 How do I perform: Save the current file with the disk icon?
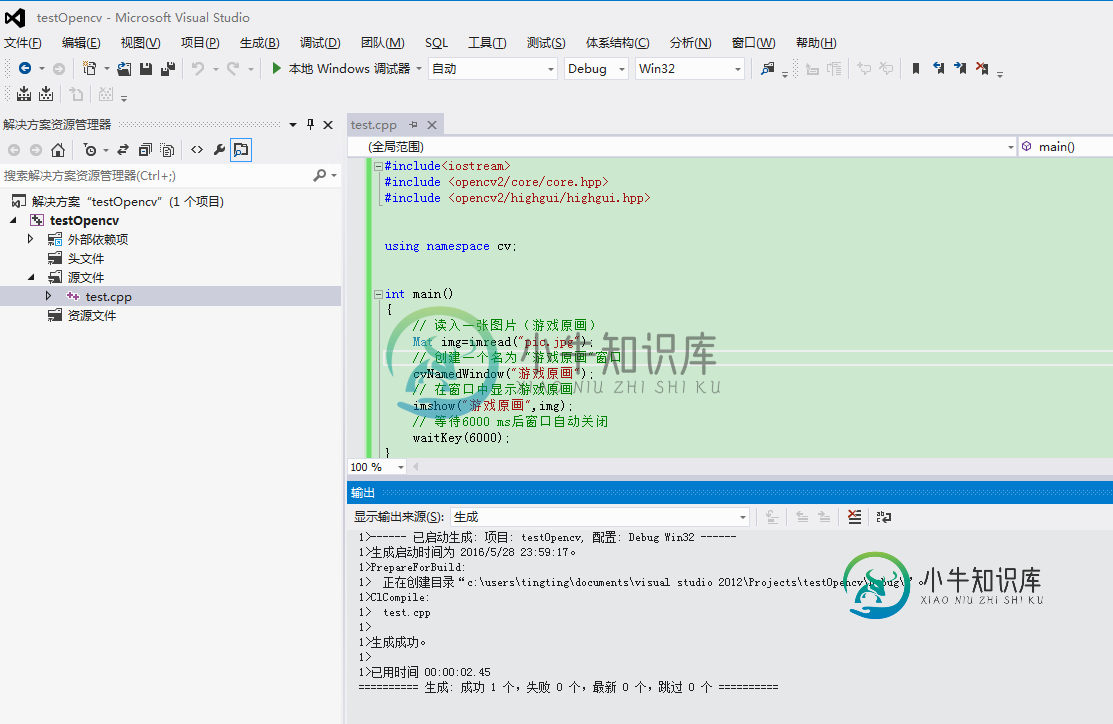(x=146, y=68)
